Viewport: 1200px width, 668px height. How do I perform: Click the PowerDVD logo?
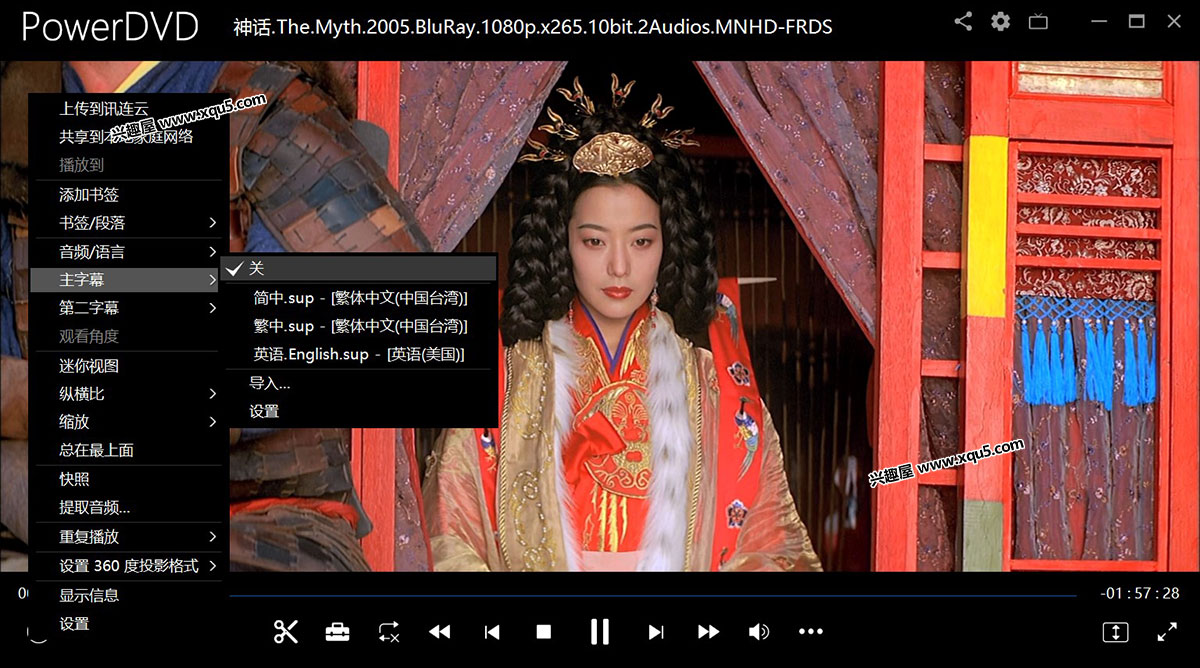click(110, 27)
